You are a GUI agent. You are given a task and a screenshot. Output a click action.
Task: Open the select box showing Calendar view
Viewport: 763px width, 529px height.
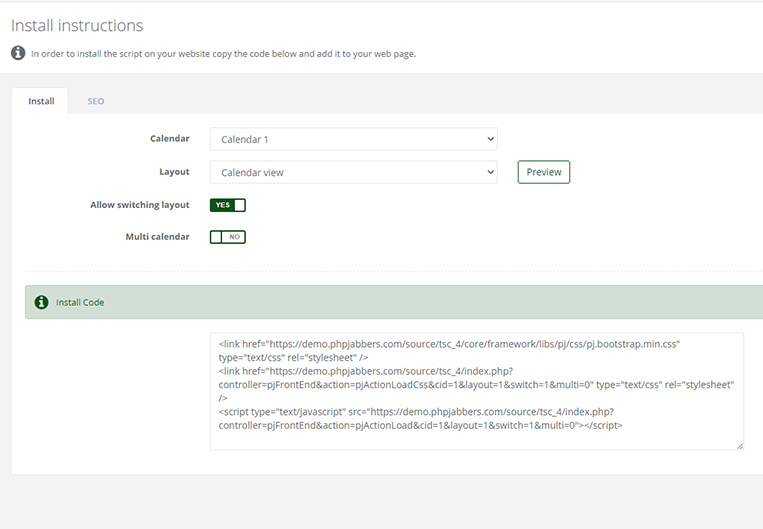pyautogui.click(x=354, y=172)
